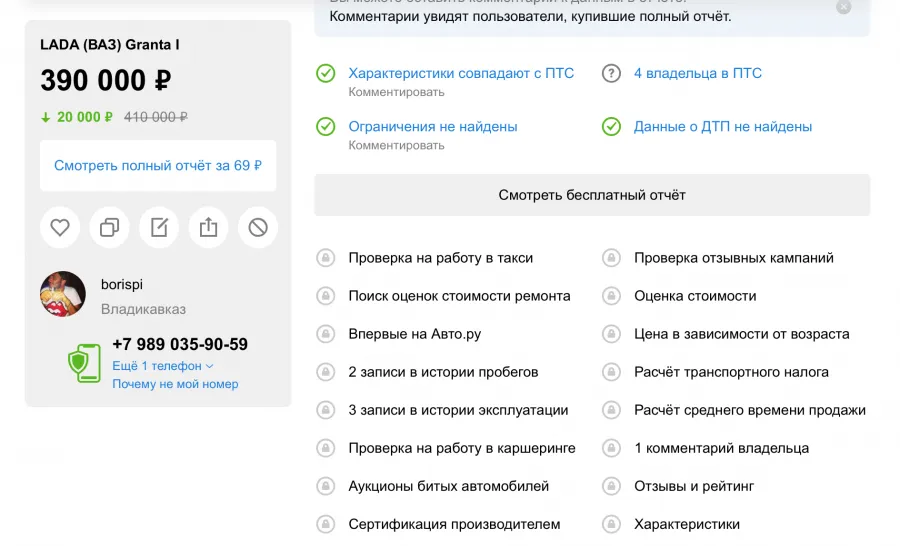
Task: Click lock icon for Поиск оценок стоимости ремонта
Action: (325, 296)
